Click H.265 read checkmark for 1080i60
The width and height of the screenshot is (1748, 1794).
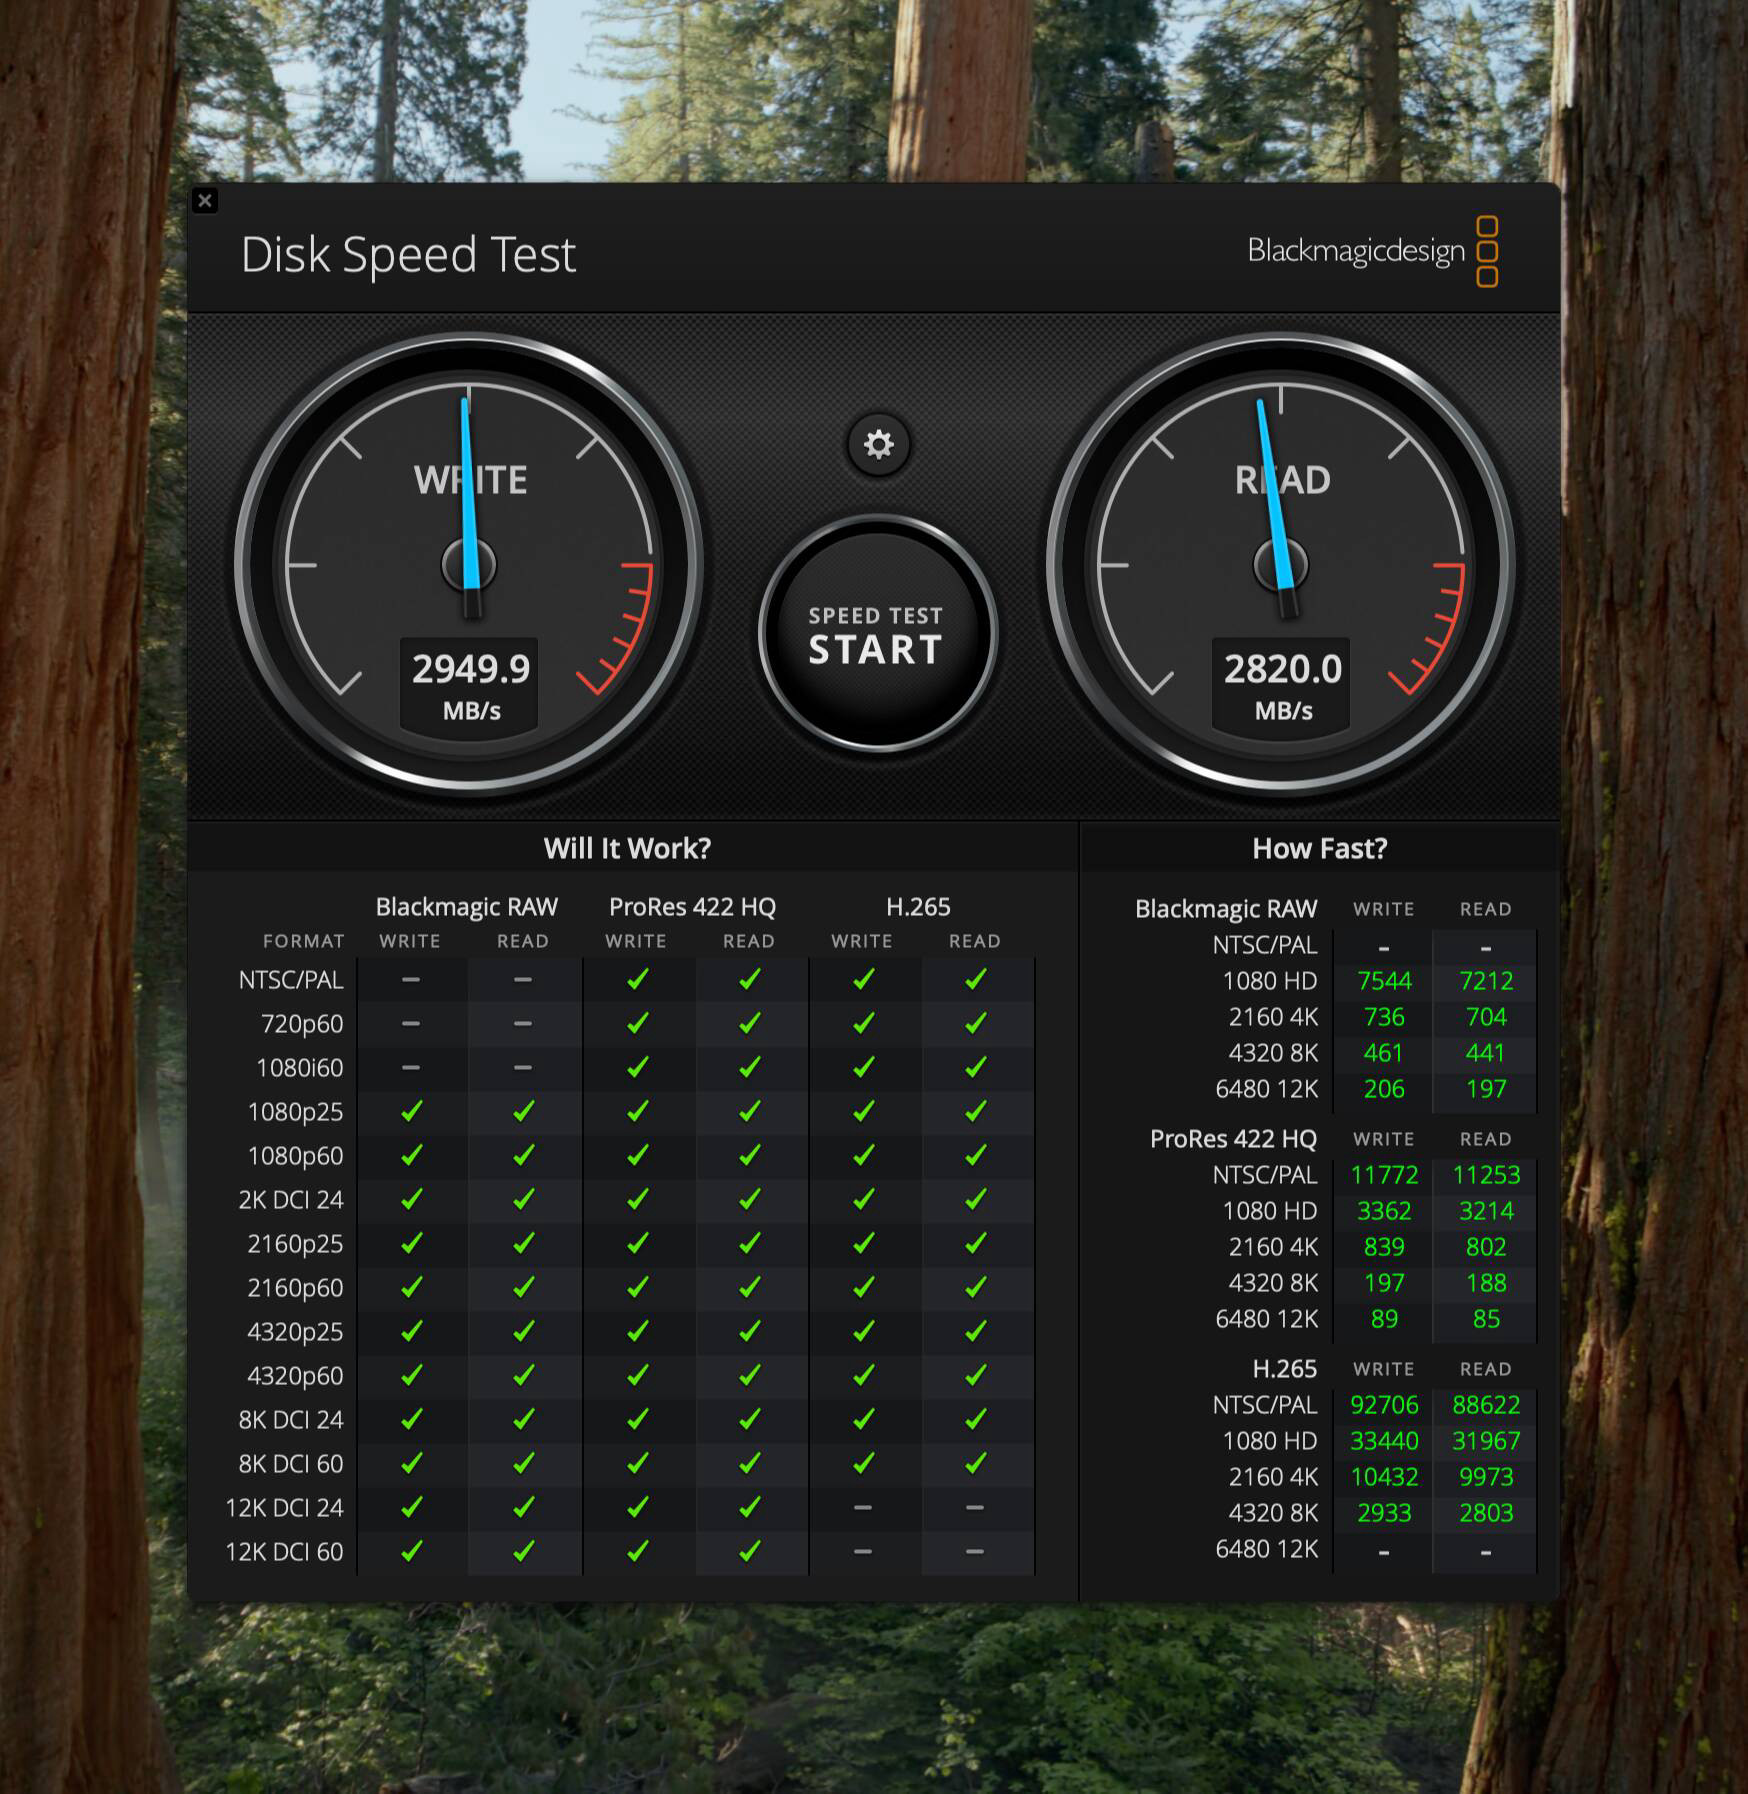point(976,1067)
